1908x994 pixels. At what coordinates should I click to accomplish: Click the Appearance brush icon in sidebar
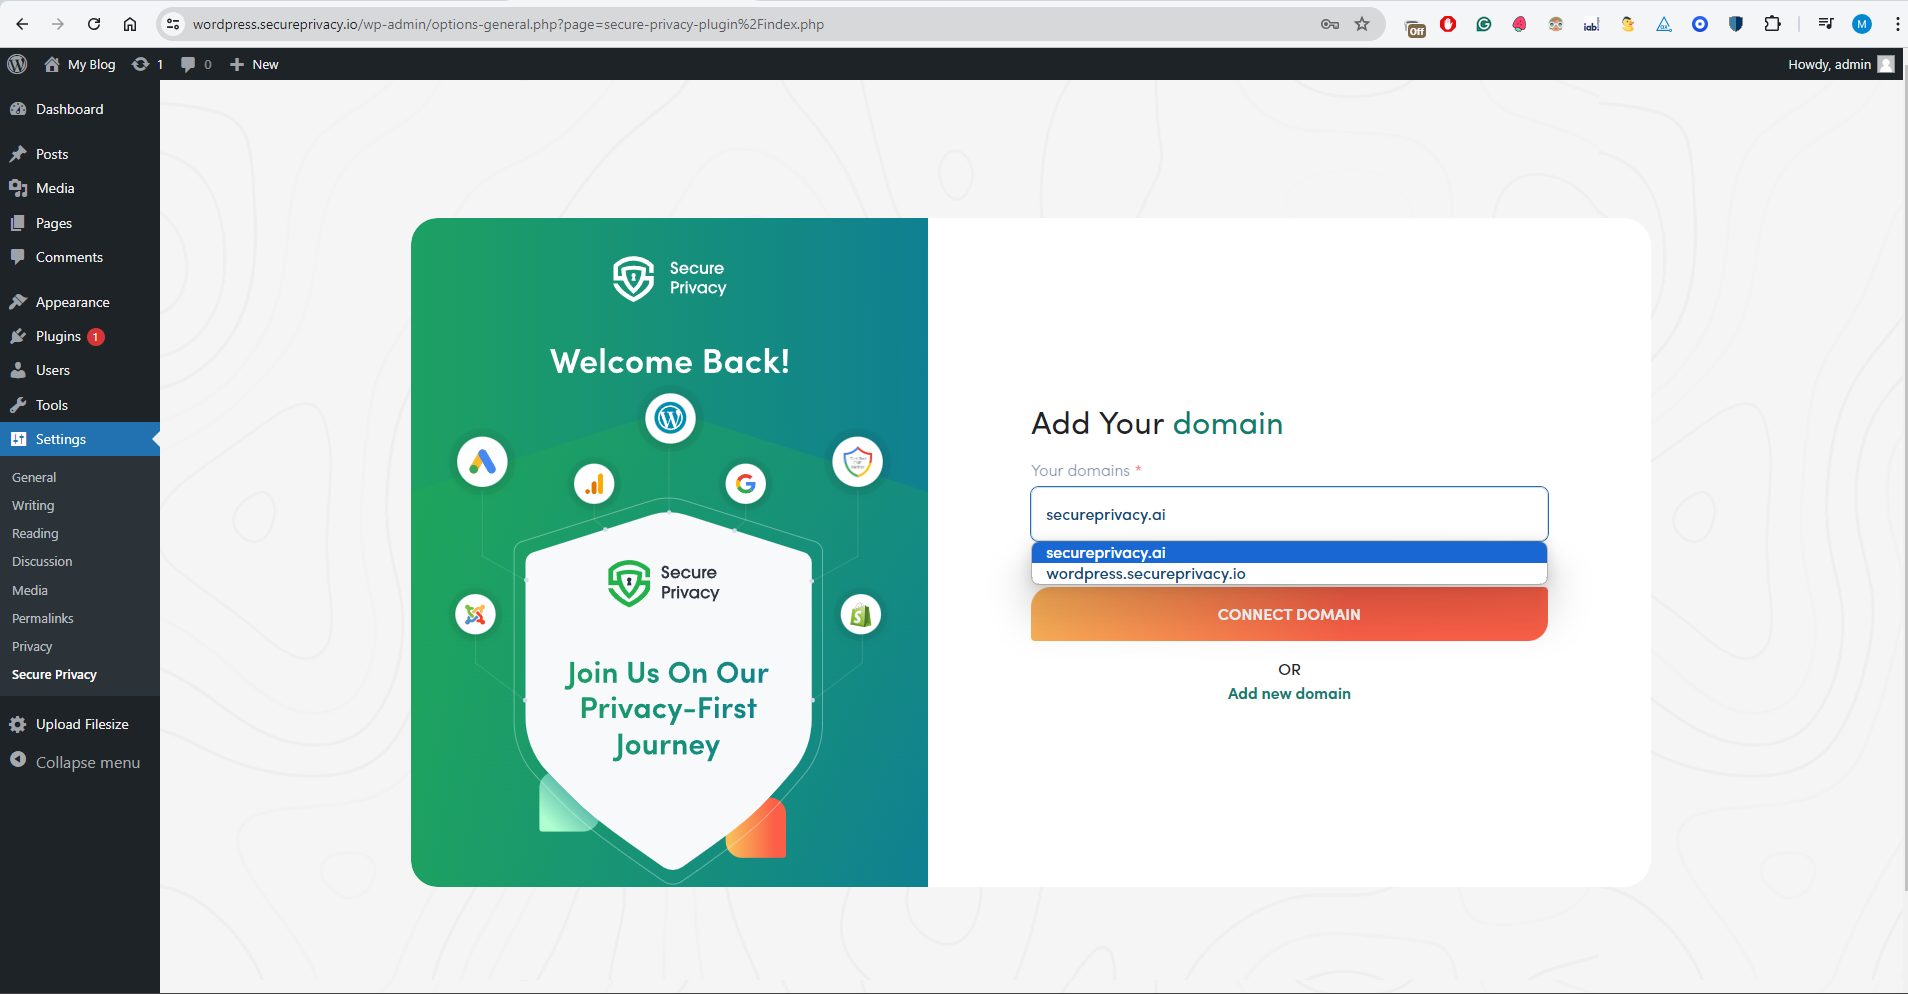21,301
